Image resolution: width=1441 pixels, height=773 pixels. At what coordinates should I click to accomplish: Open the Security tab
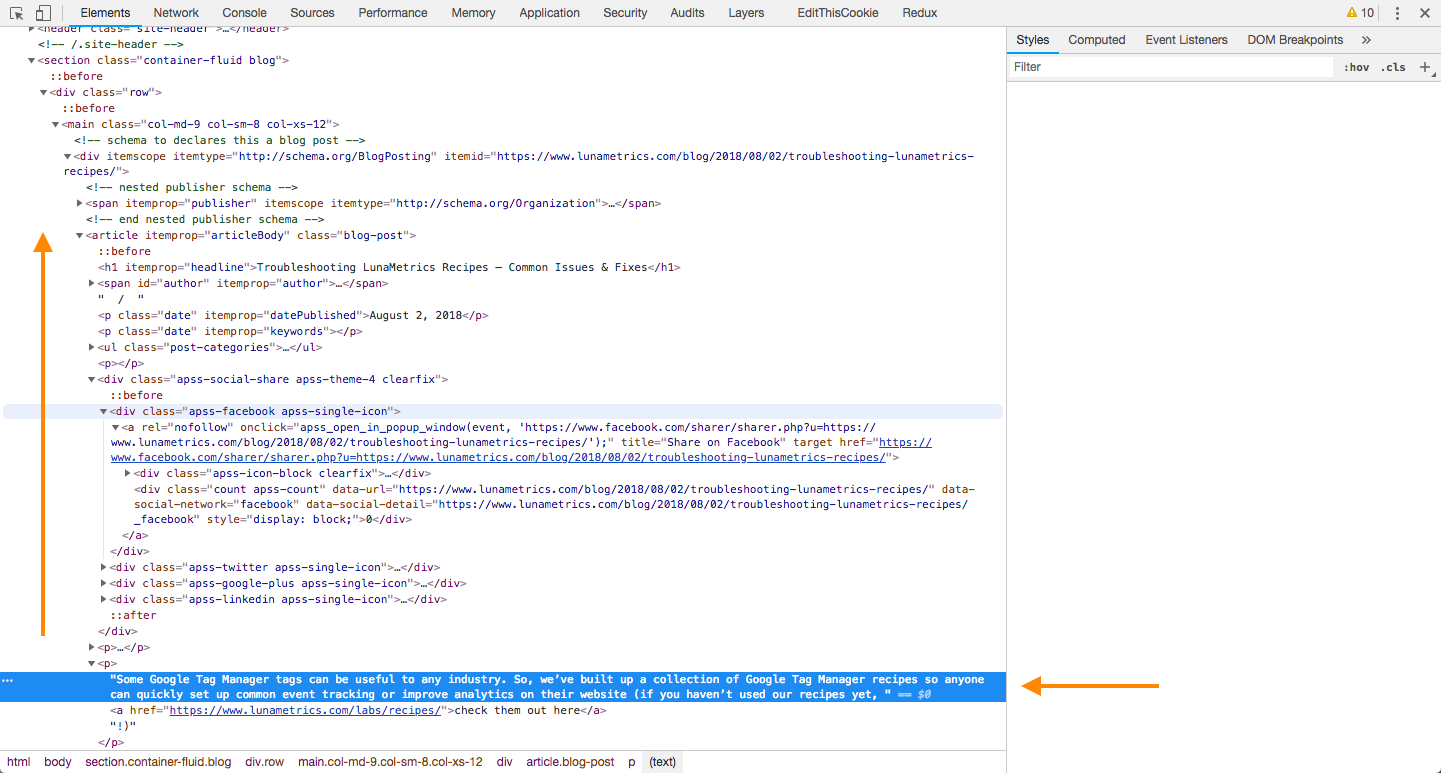625,13
